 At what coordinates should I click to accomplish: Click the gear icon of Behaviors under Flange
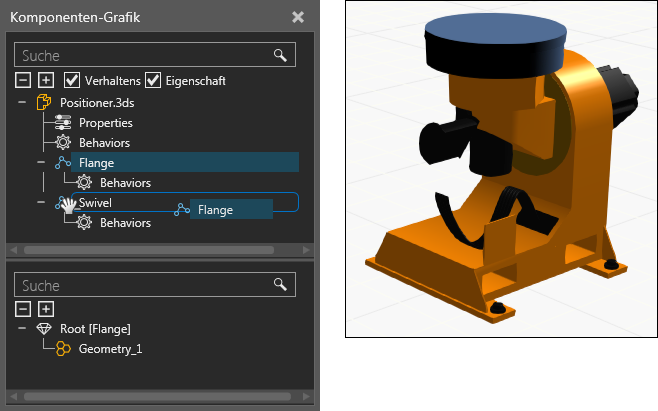[x=84, y=182]
